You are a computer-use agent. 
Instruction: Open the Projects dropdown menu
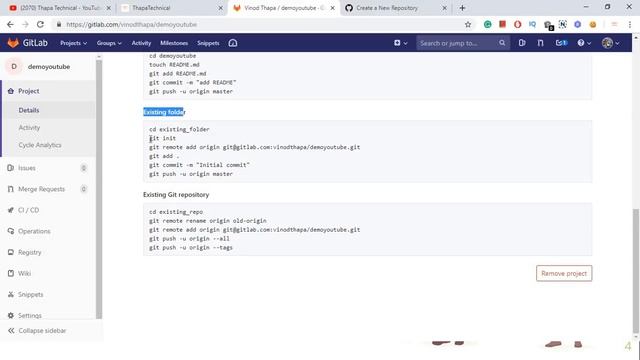click(73, 43)
